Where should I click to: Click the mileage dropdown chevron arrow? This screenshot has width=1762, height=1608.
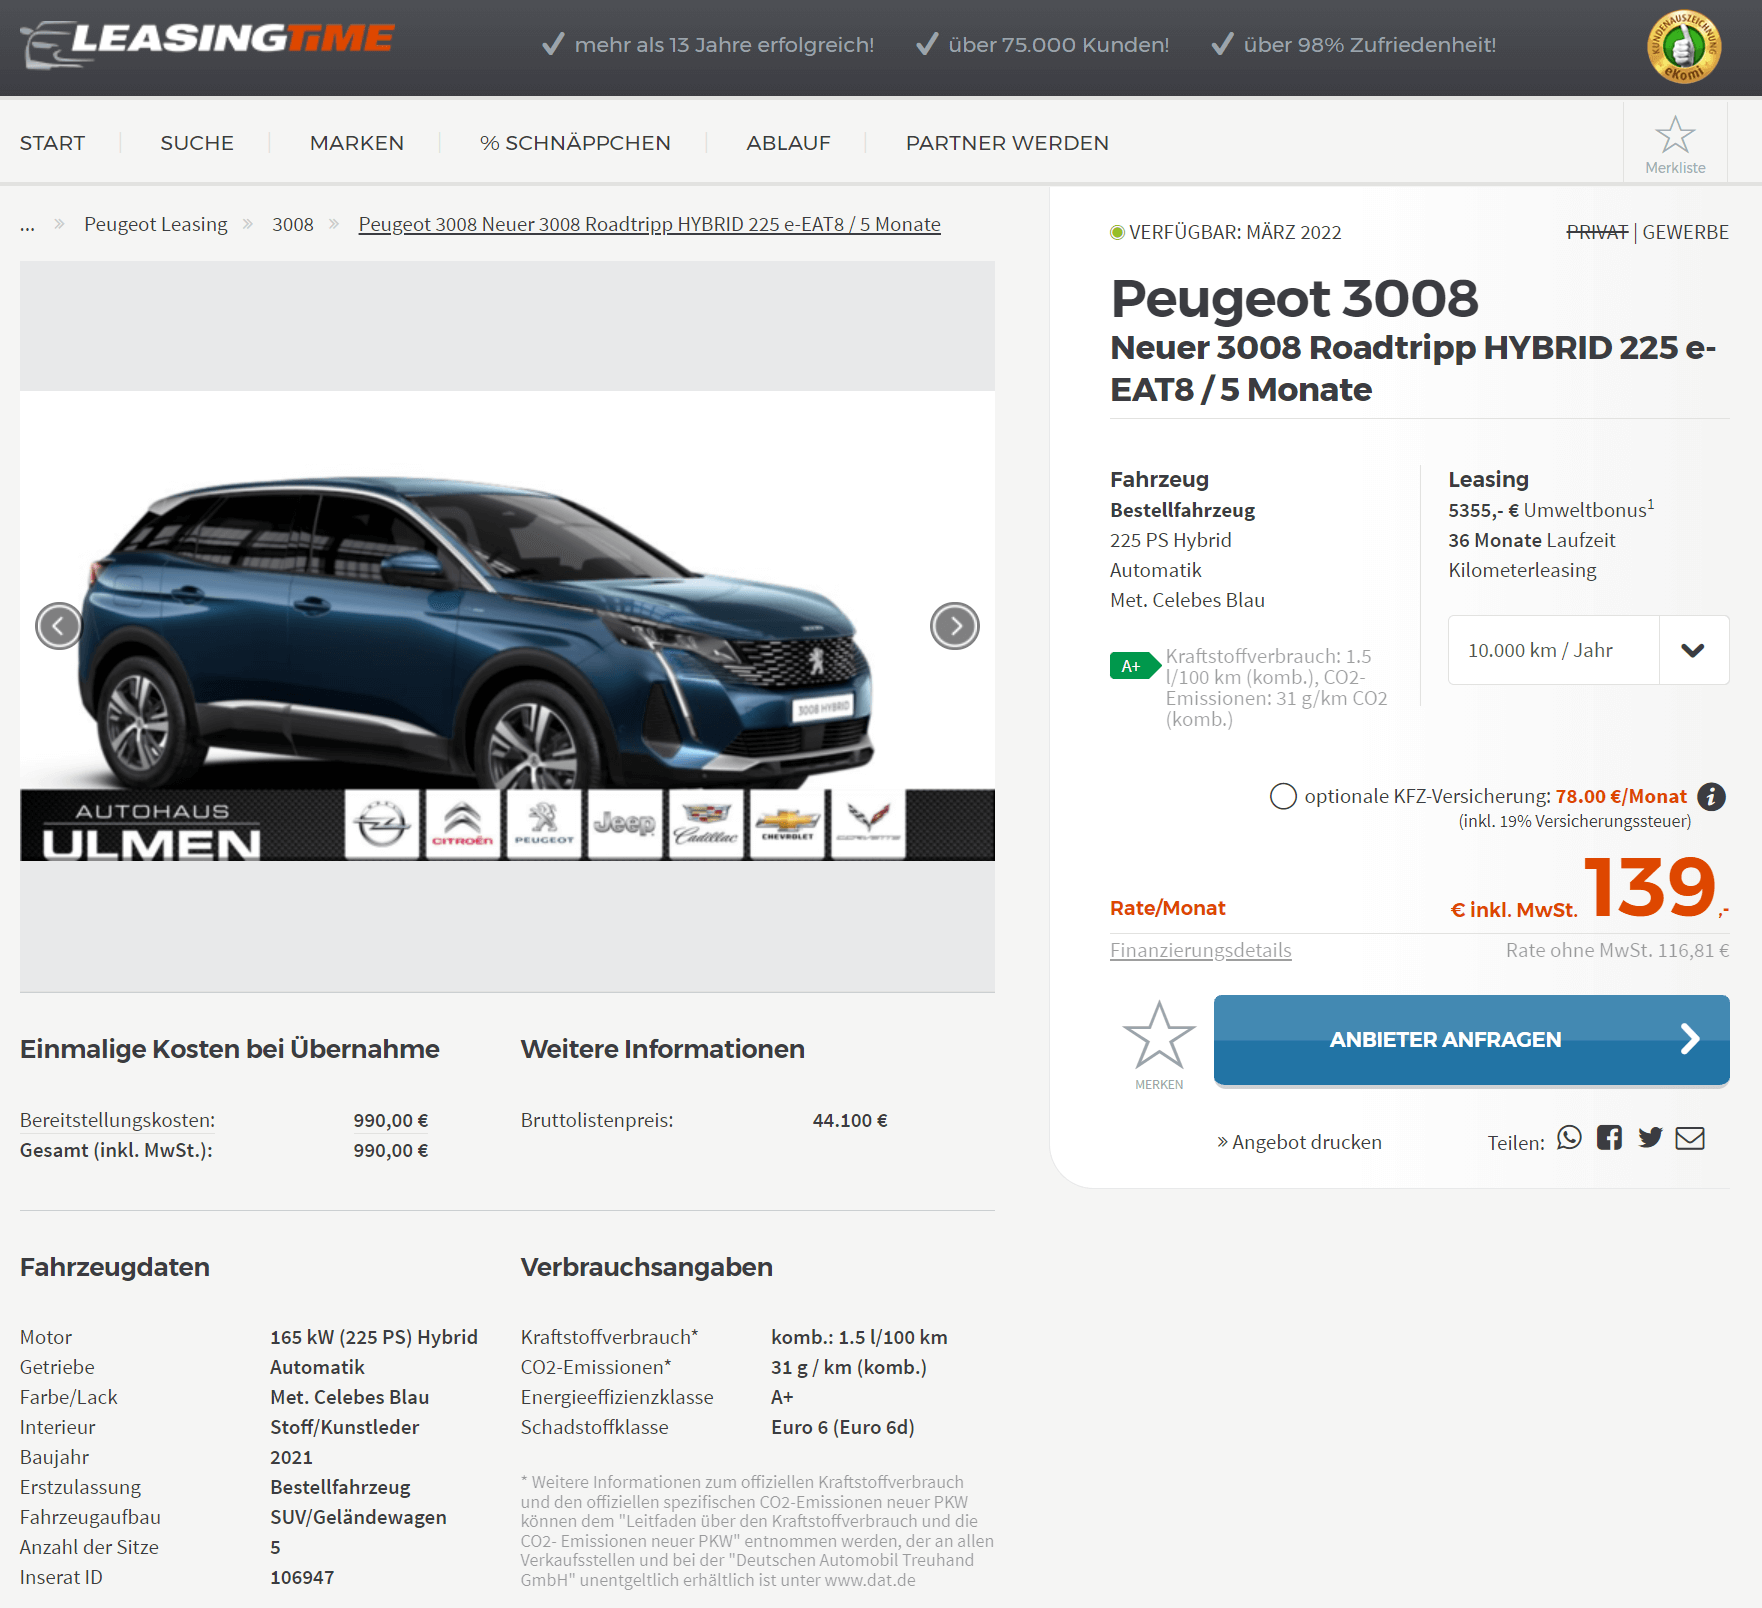(1693, 650)
